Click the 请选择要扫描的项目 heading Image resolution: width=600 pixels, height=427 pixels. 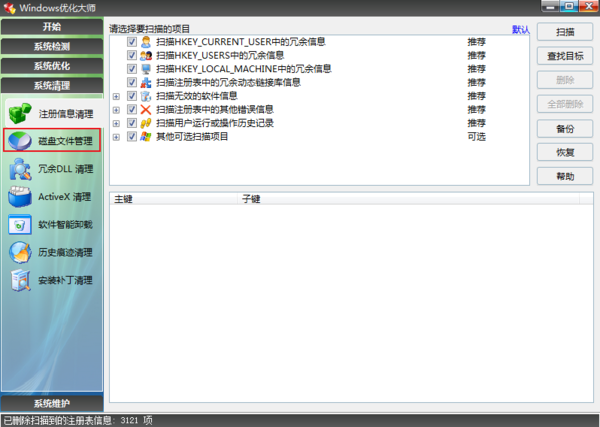pyautogui.click(x=150, y=29)
